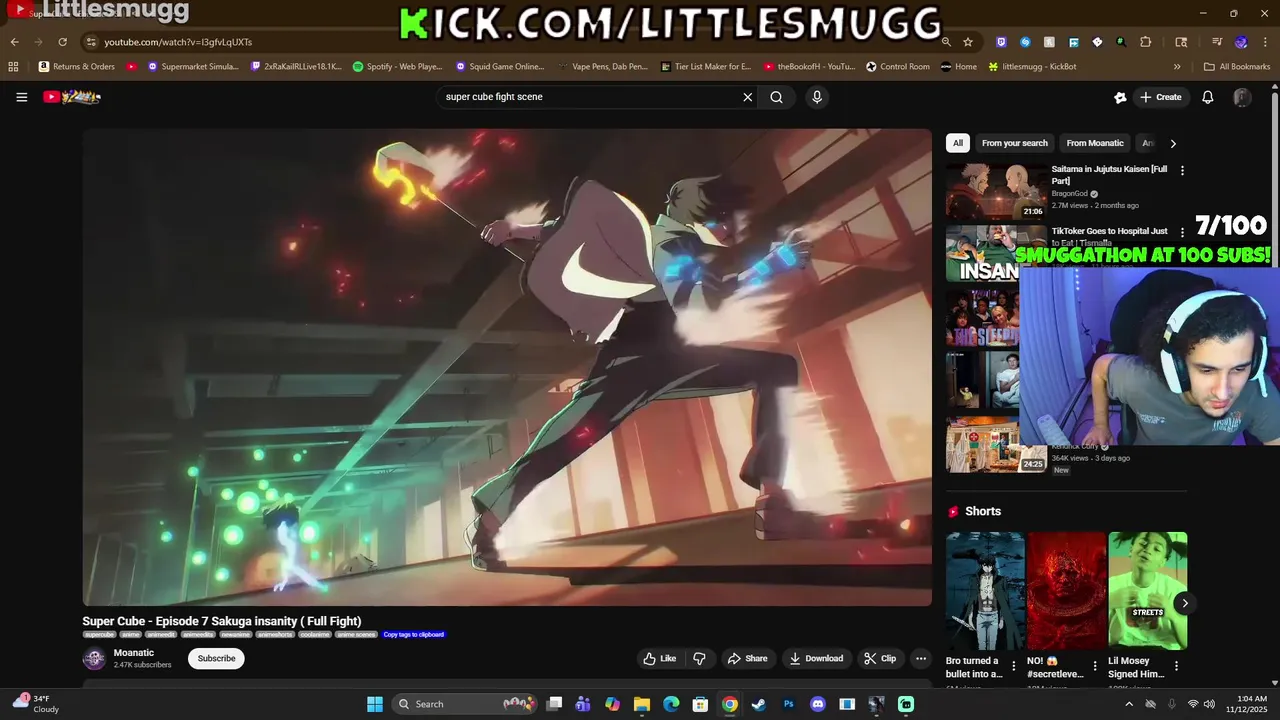Viewport: 1280px width, 720px height.
Task: Go to YouTube home via the logo
Action: [x=72, y=97]
